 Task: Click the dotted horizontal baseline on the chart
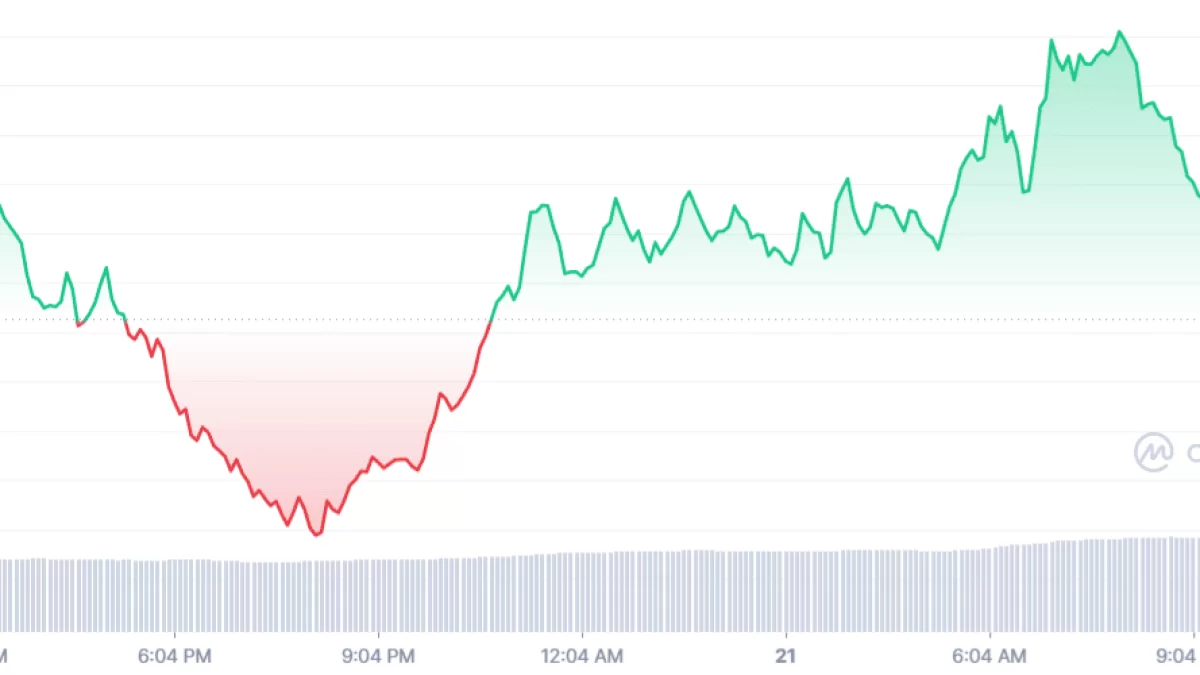(700, 320)
